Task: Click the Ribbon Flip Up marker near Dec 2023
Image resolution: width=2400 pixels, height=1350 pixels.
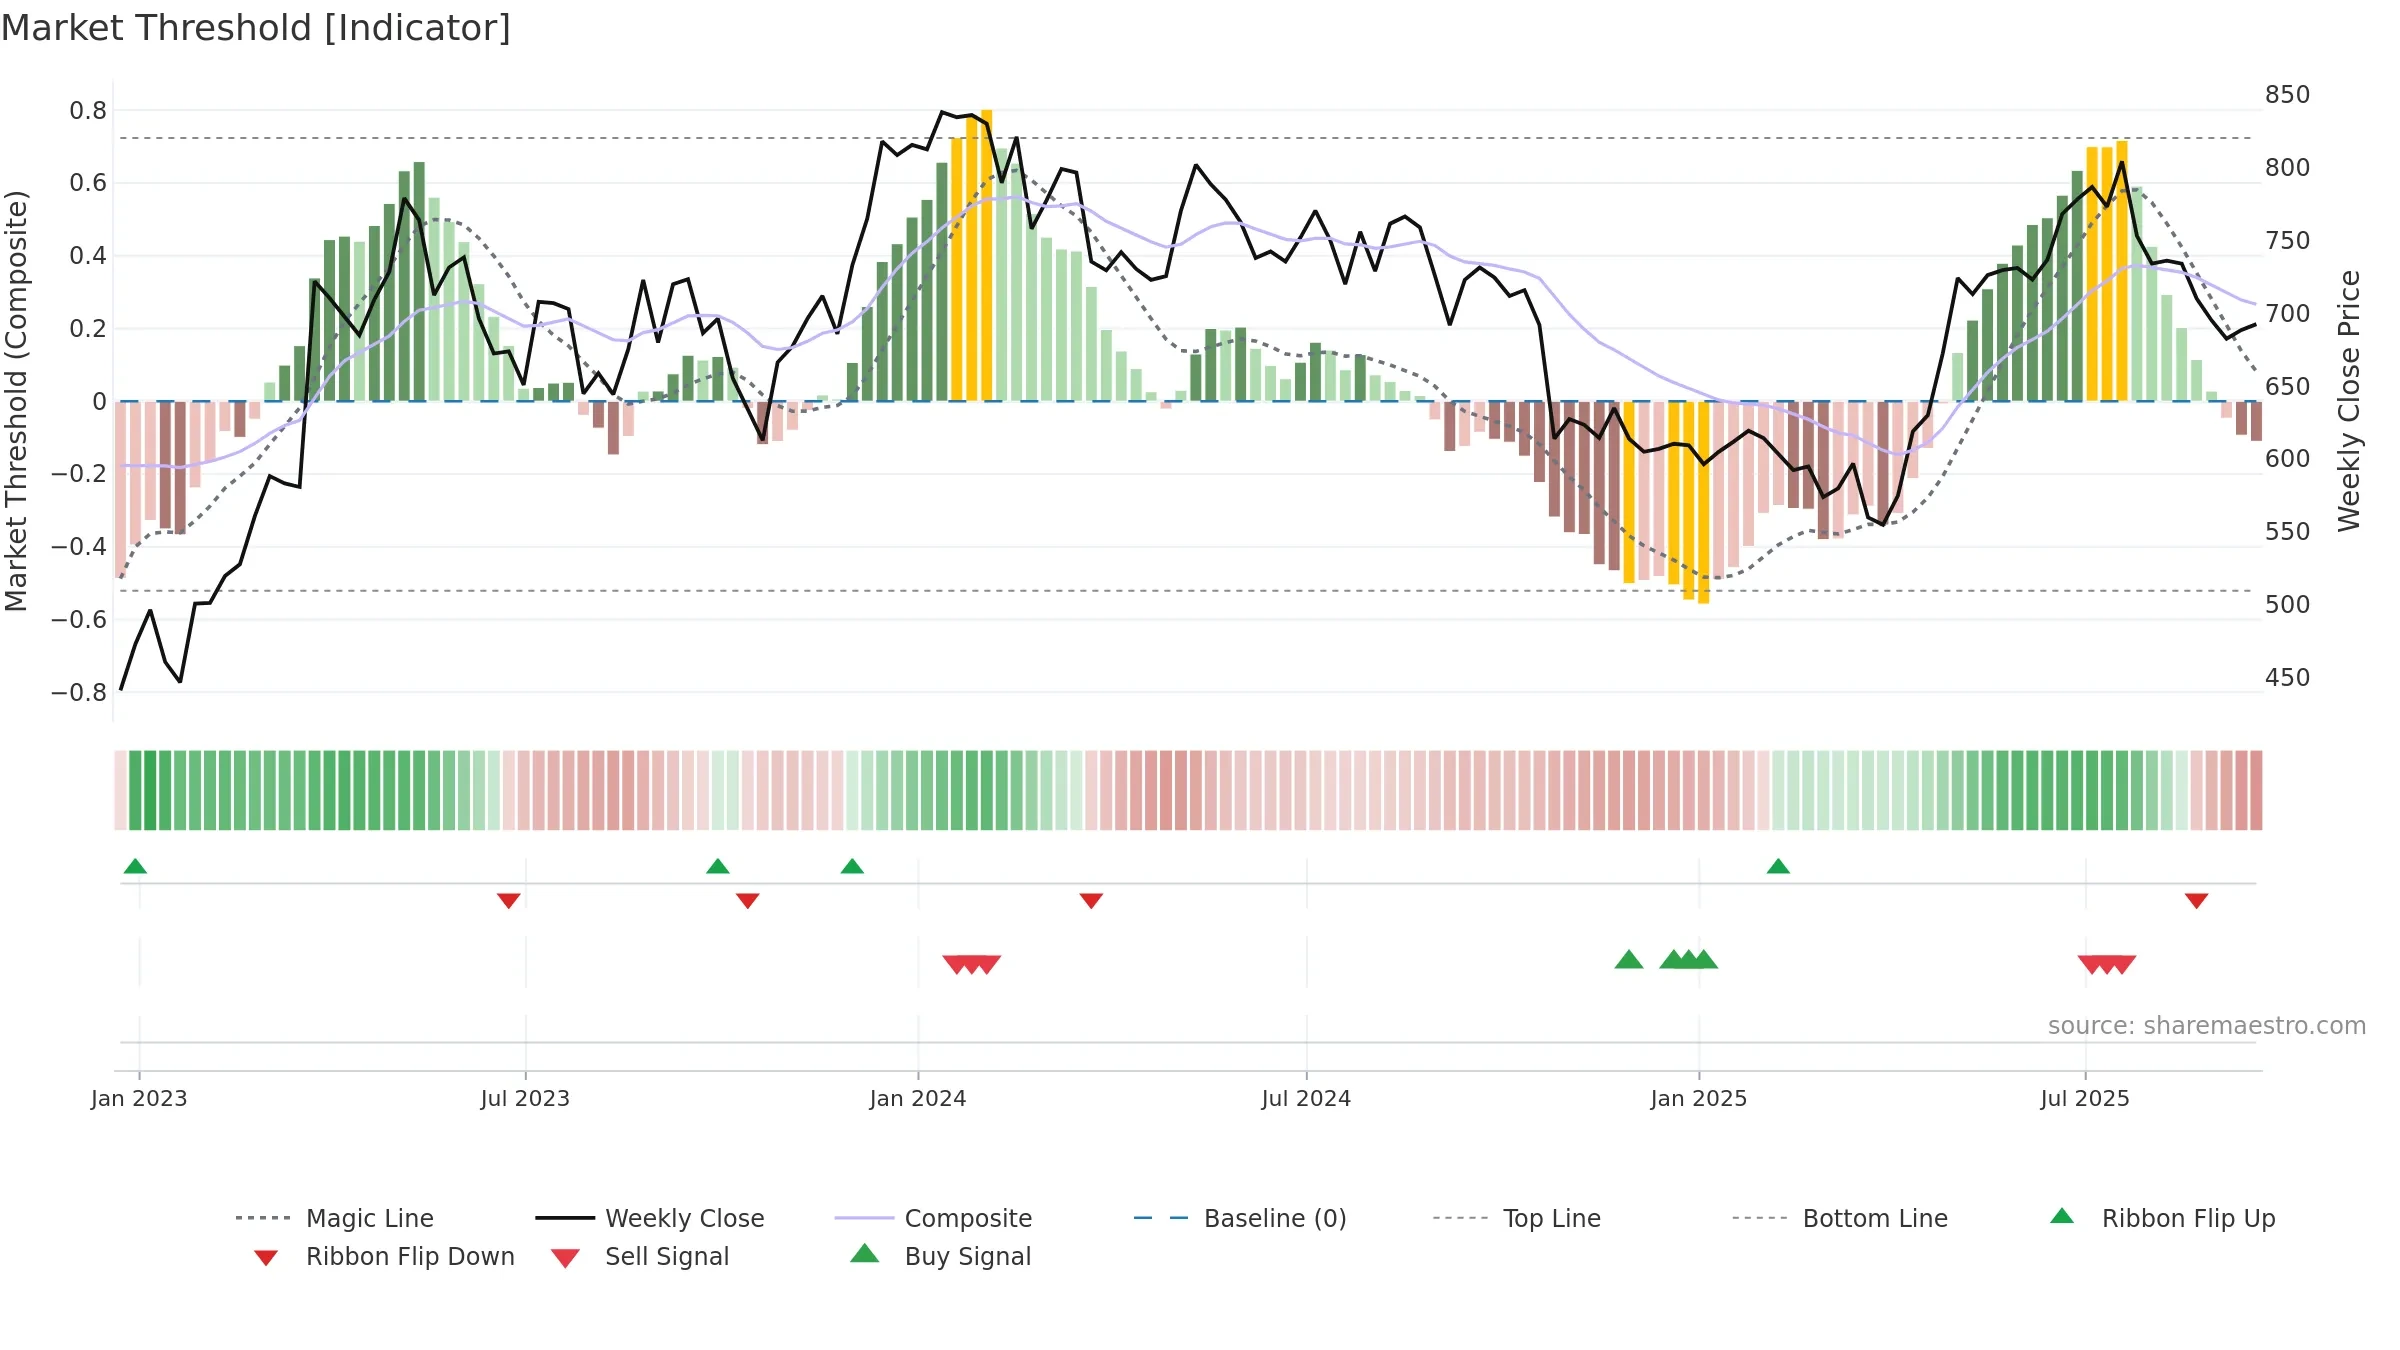Action: (x=852, y=866)
